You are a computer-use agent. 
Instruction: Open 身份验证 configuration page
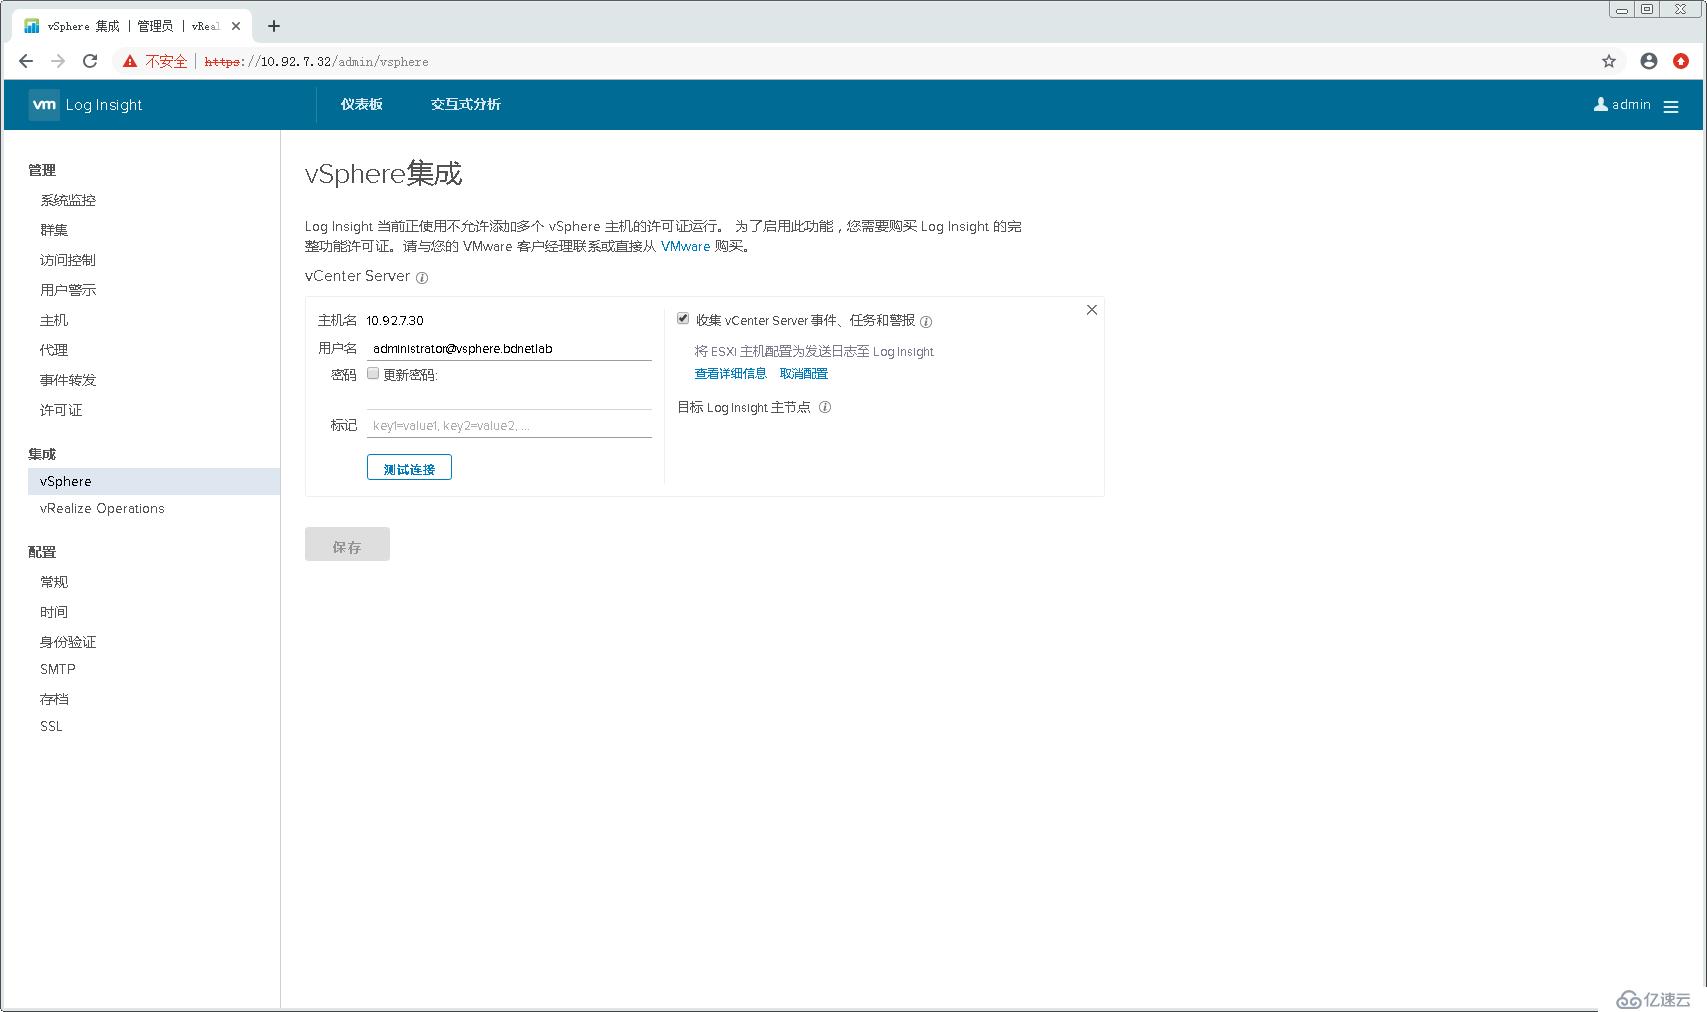click(68, 642)
